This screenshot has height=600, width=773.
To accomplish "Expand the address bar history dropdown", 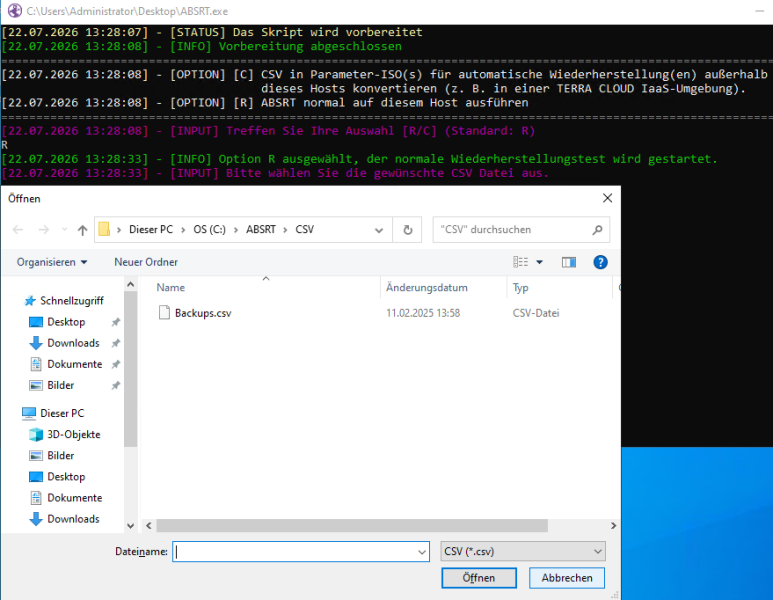I will 379,230.
